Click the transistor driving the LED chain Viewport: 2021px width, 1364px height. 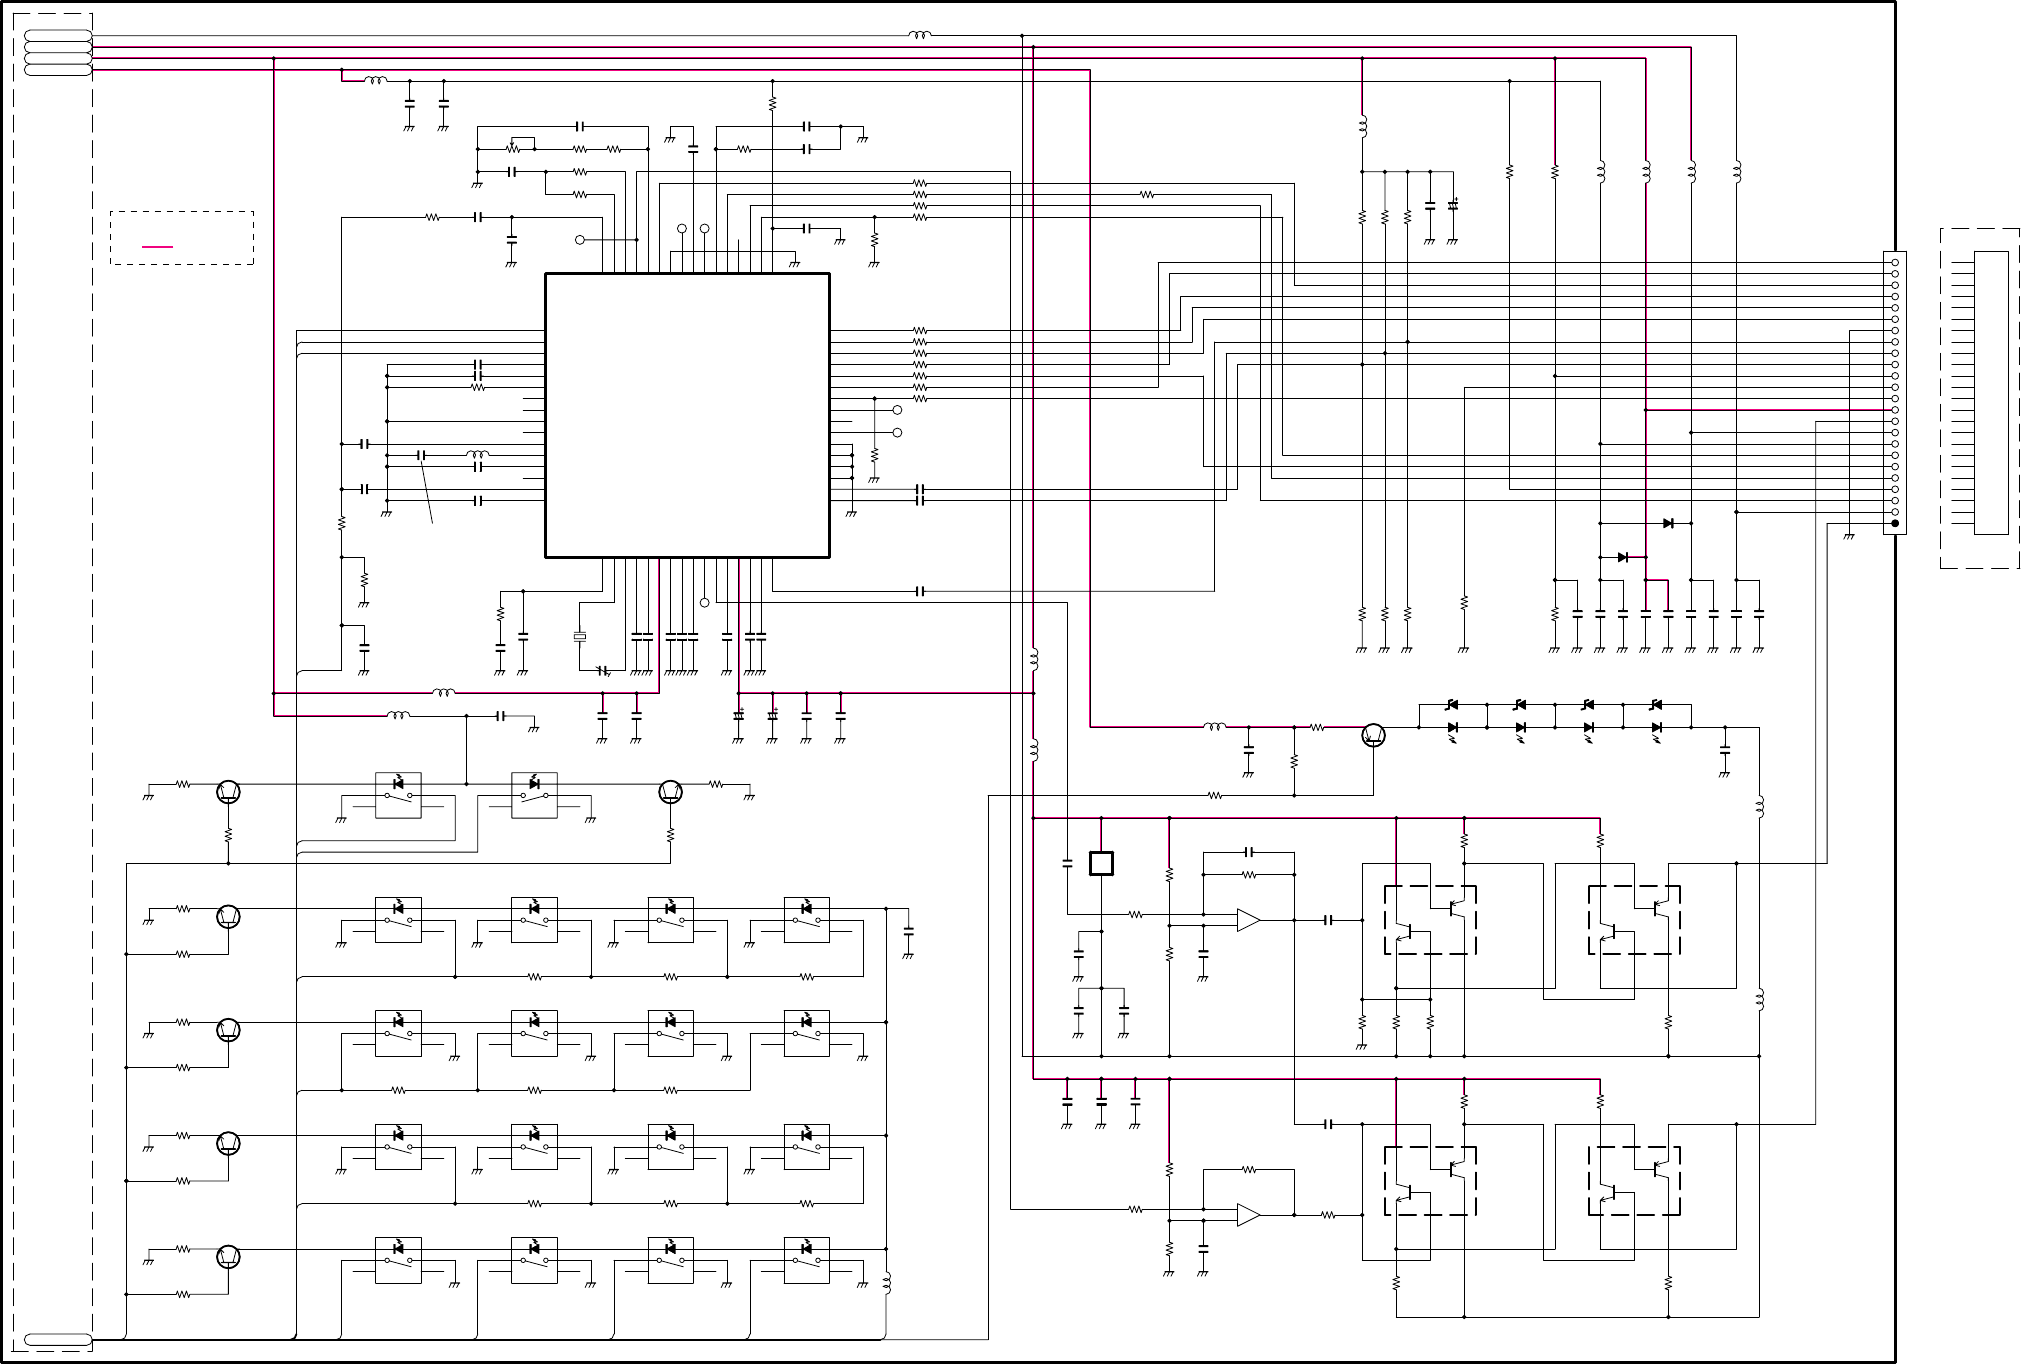click(x=1373, y=736)
